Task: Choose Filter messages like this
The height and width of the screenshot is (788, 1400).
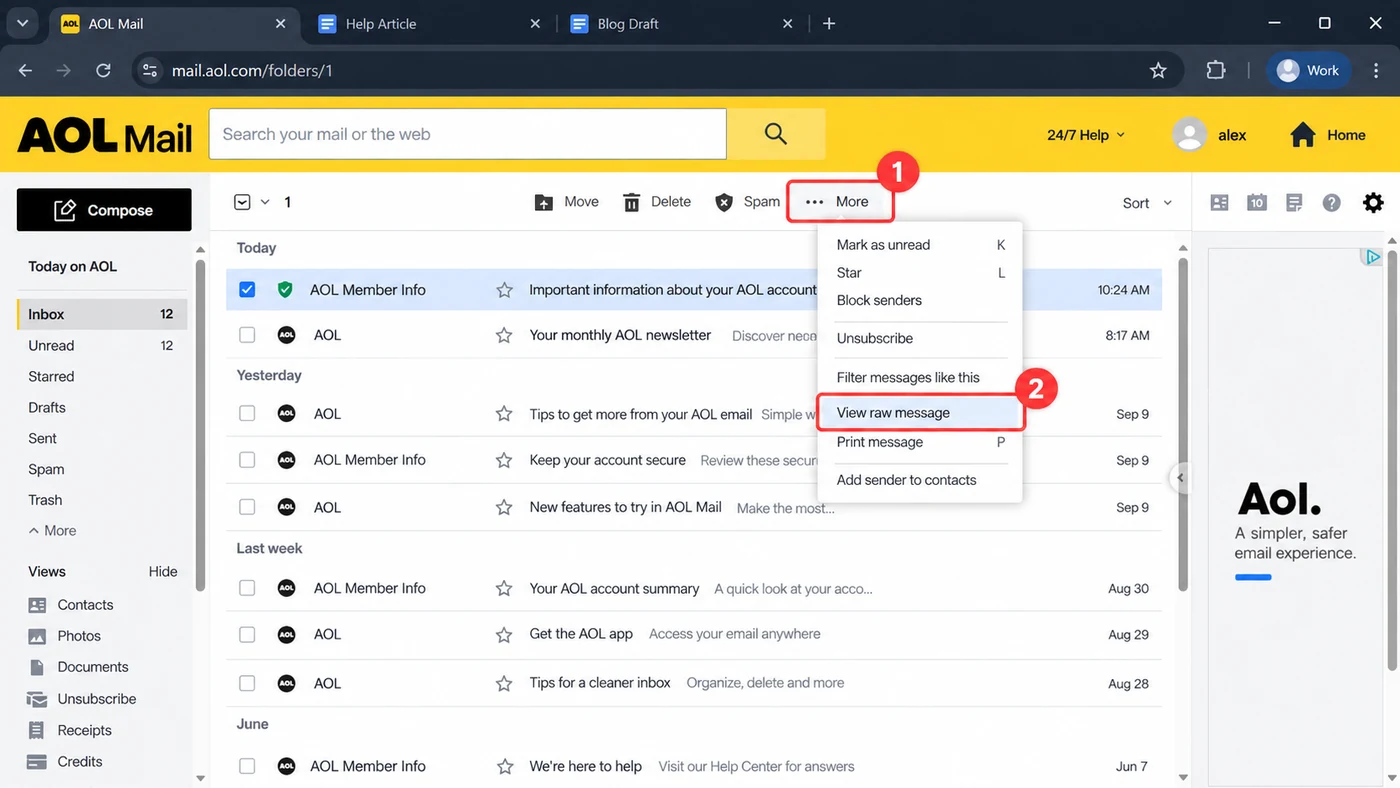Action: click(920, 377)
